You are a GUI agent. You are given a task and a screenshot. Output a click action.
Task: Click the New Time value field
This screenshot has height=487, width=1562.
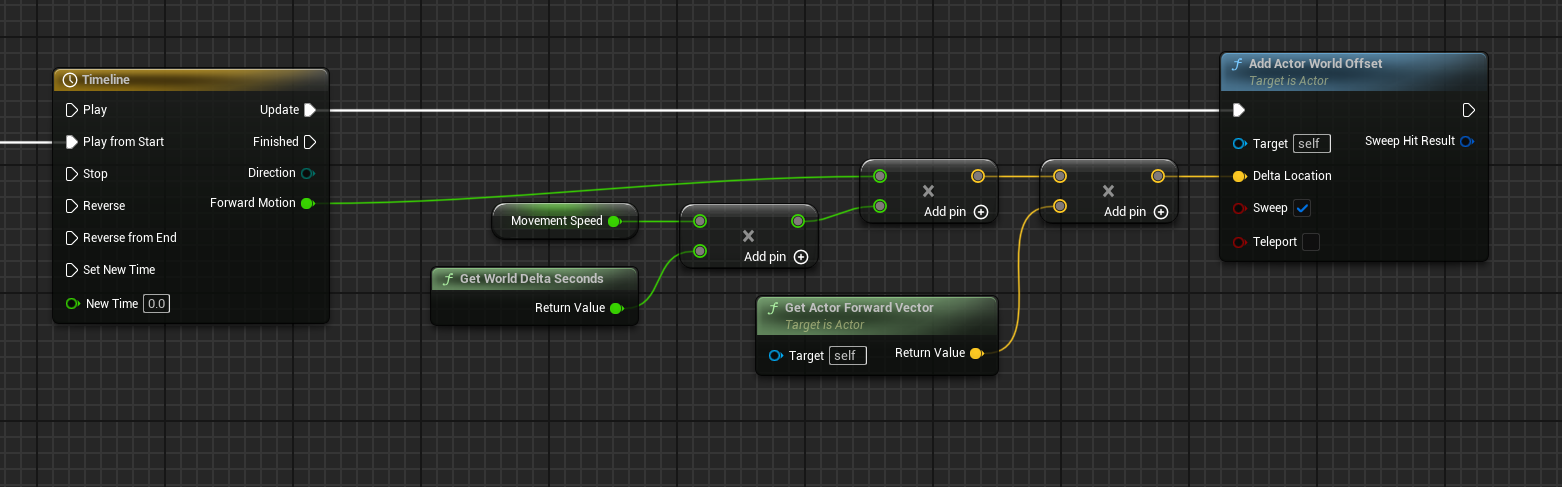pyautogui.click(x=156, y=303)
